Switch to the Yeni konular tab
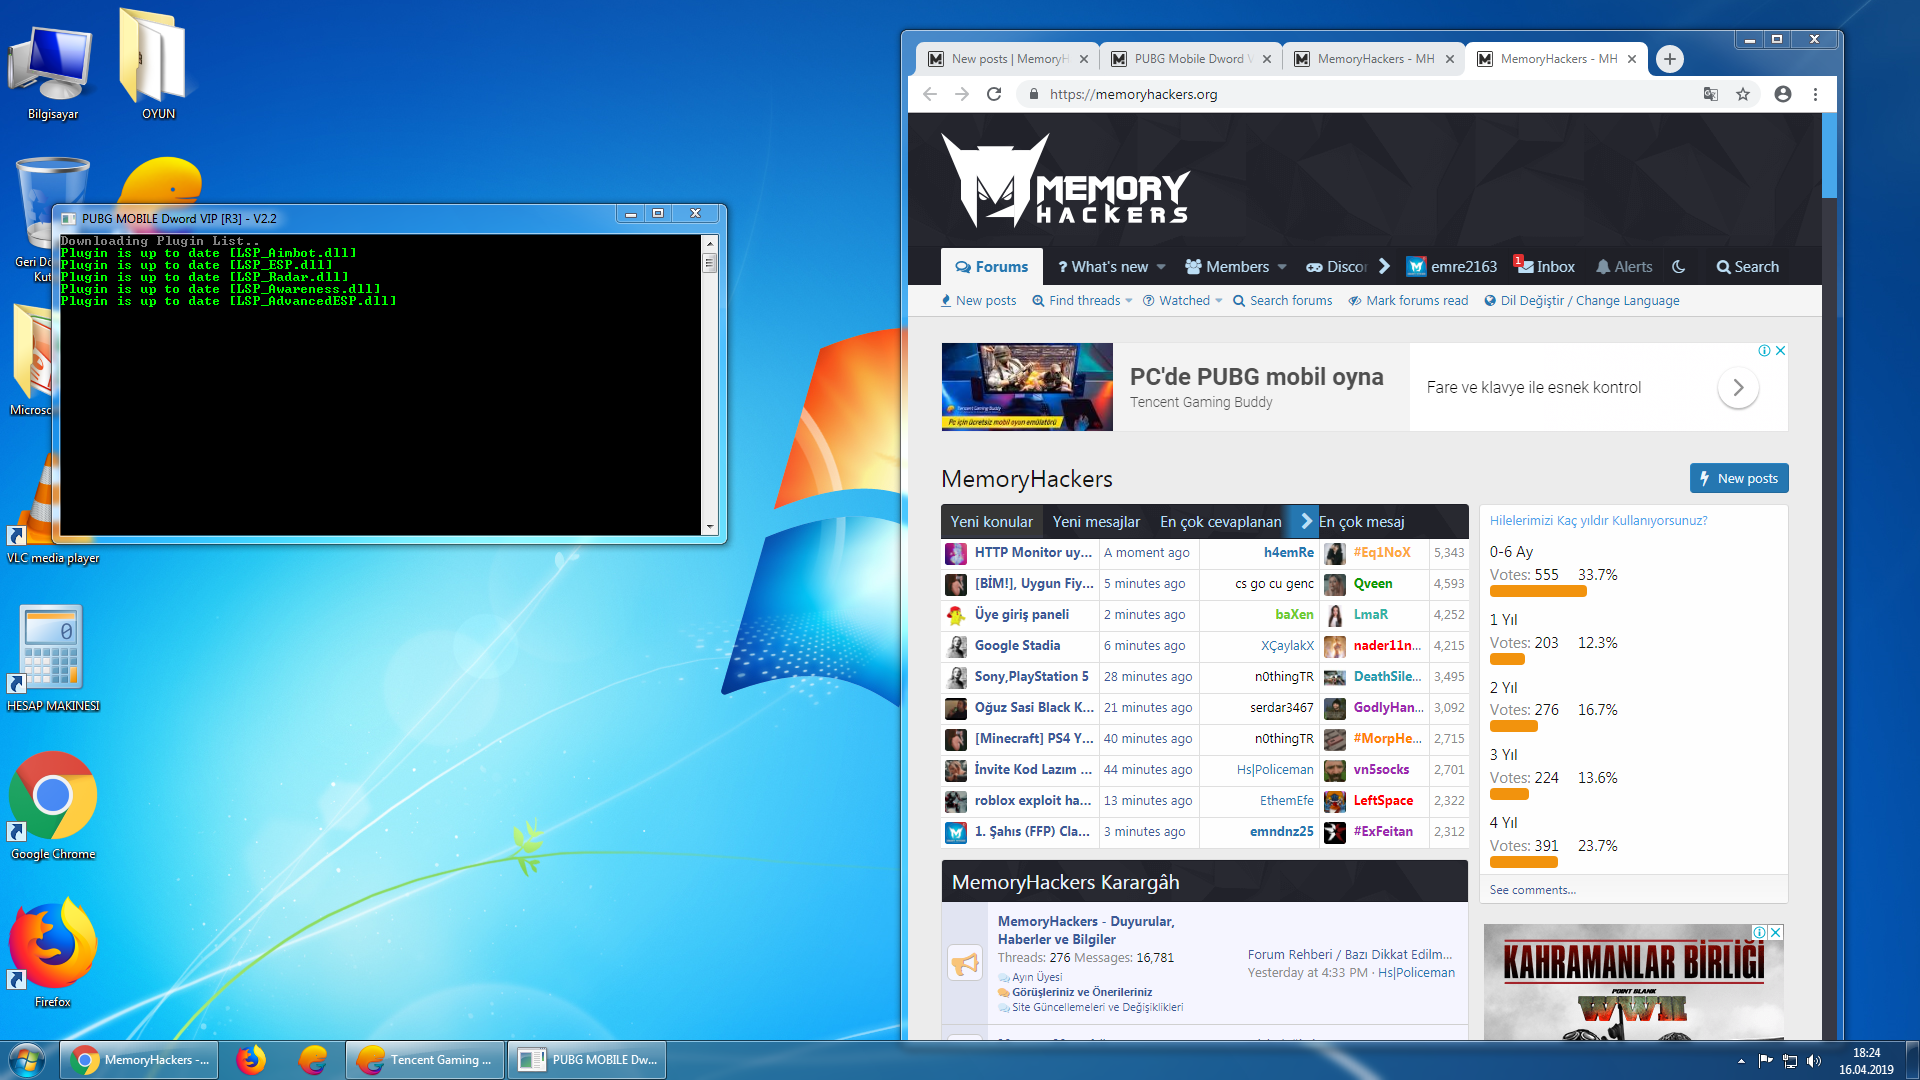Viewport: 1920px width, 1080px height. pos(991,522)
